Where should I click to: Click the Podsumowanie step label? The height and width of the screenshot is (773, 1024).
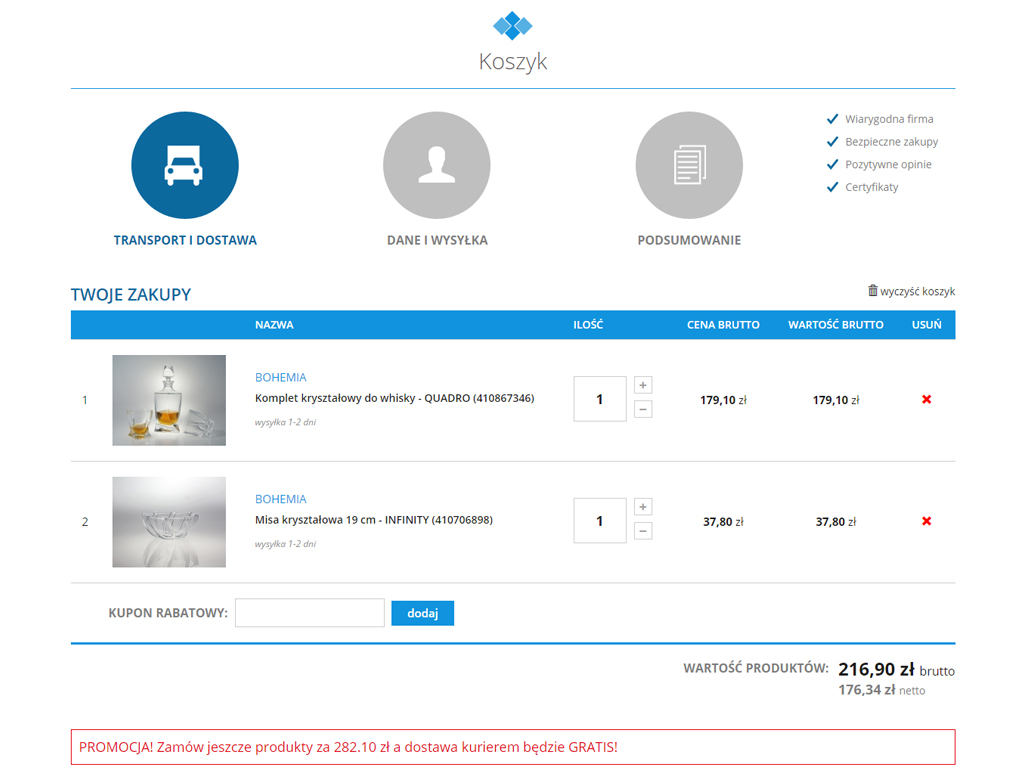(x=689, y=240)
